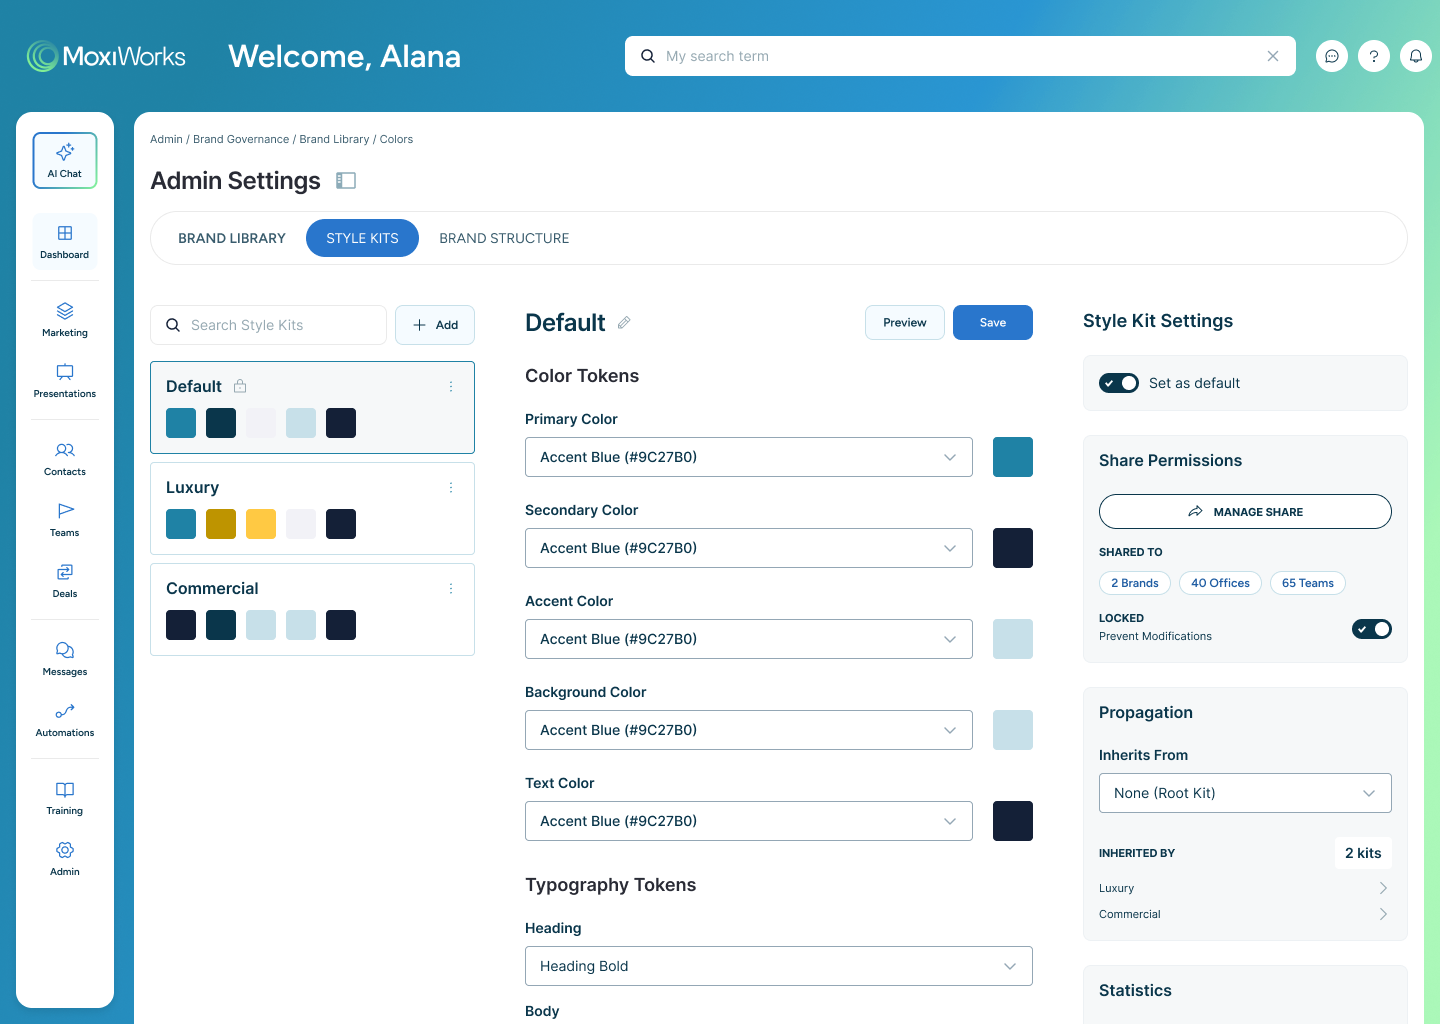1440x1024 pixels.
Task: Click the 2 kits count badge
Action: tap(1363, 853)
